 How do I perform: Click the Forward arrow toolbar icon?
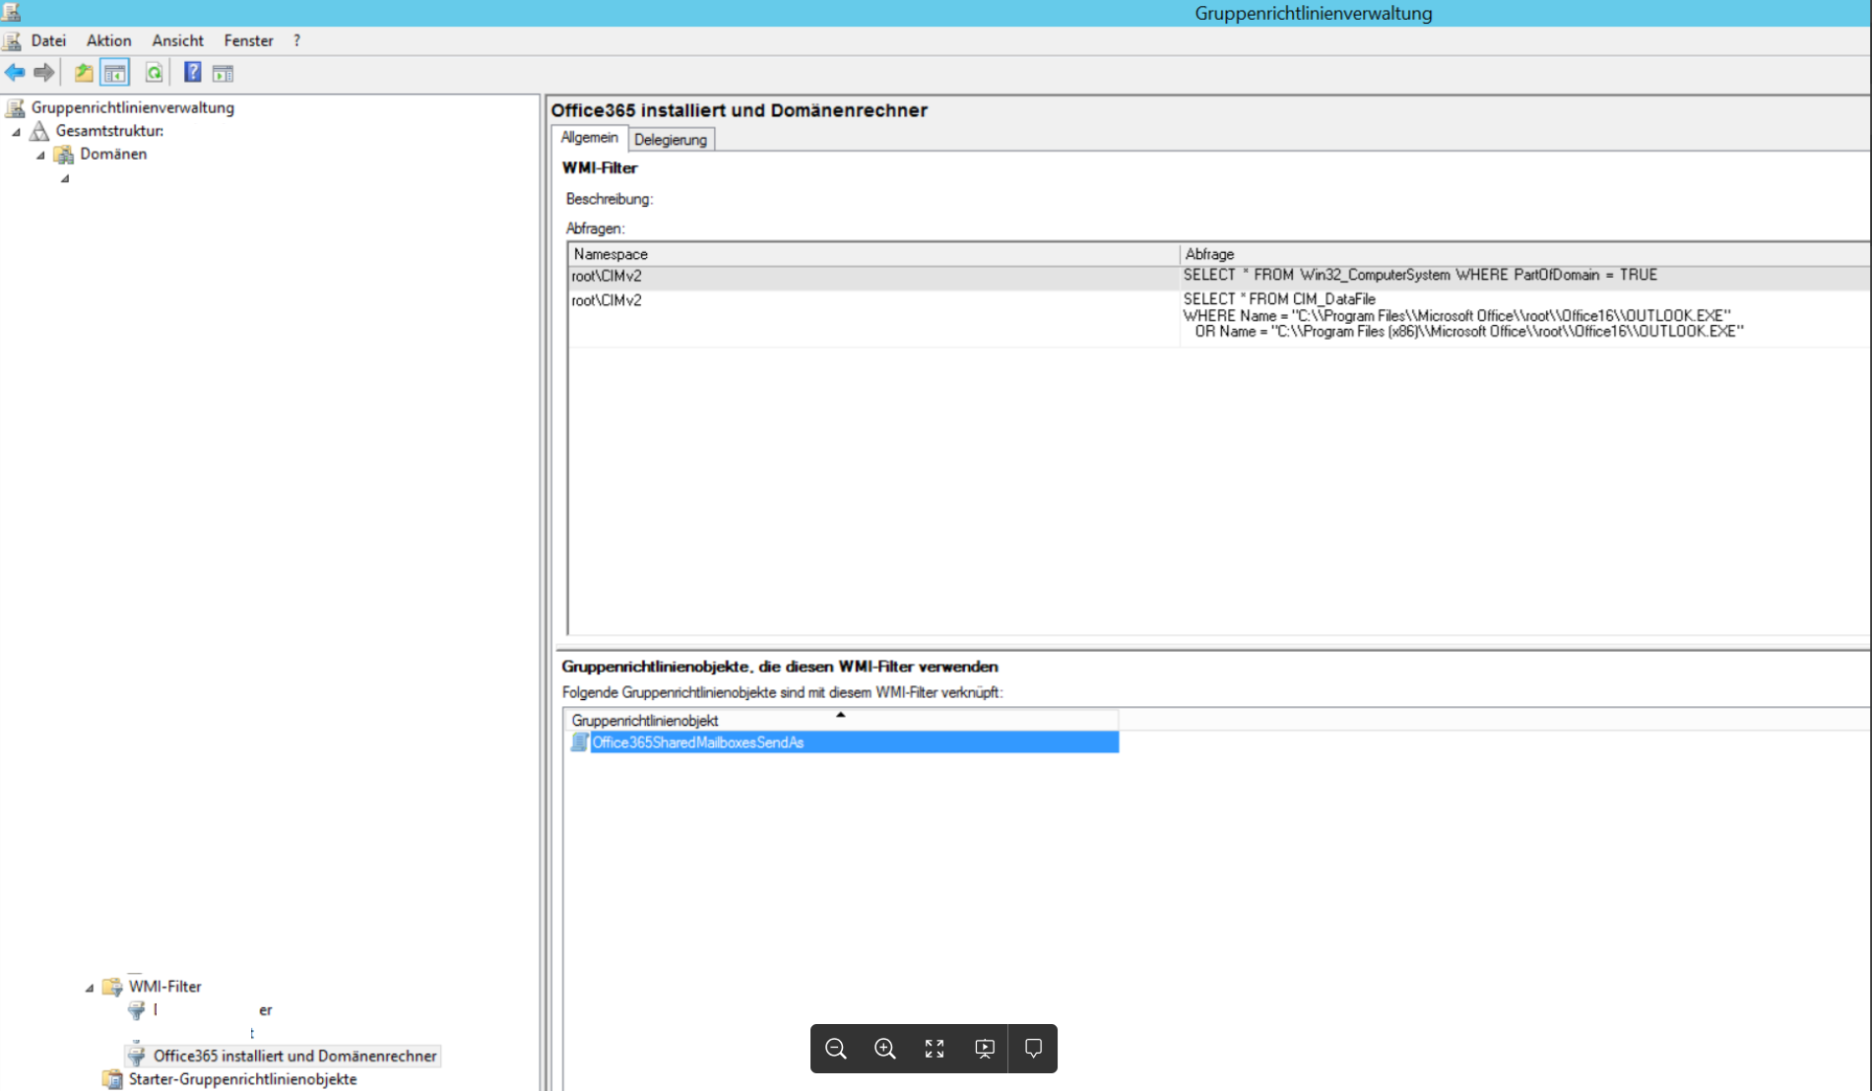click(x=44, y=73)
